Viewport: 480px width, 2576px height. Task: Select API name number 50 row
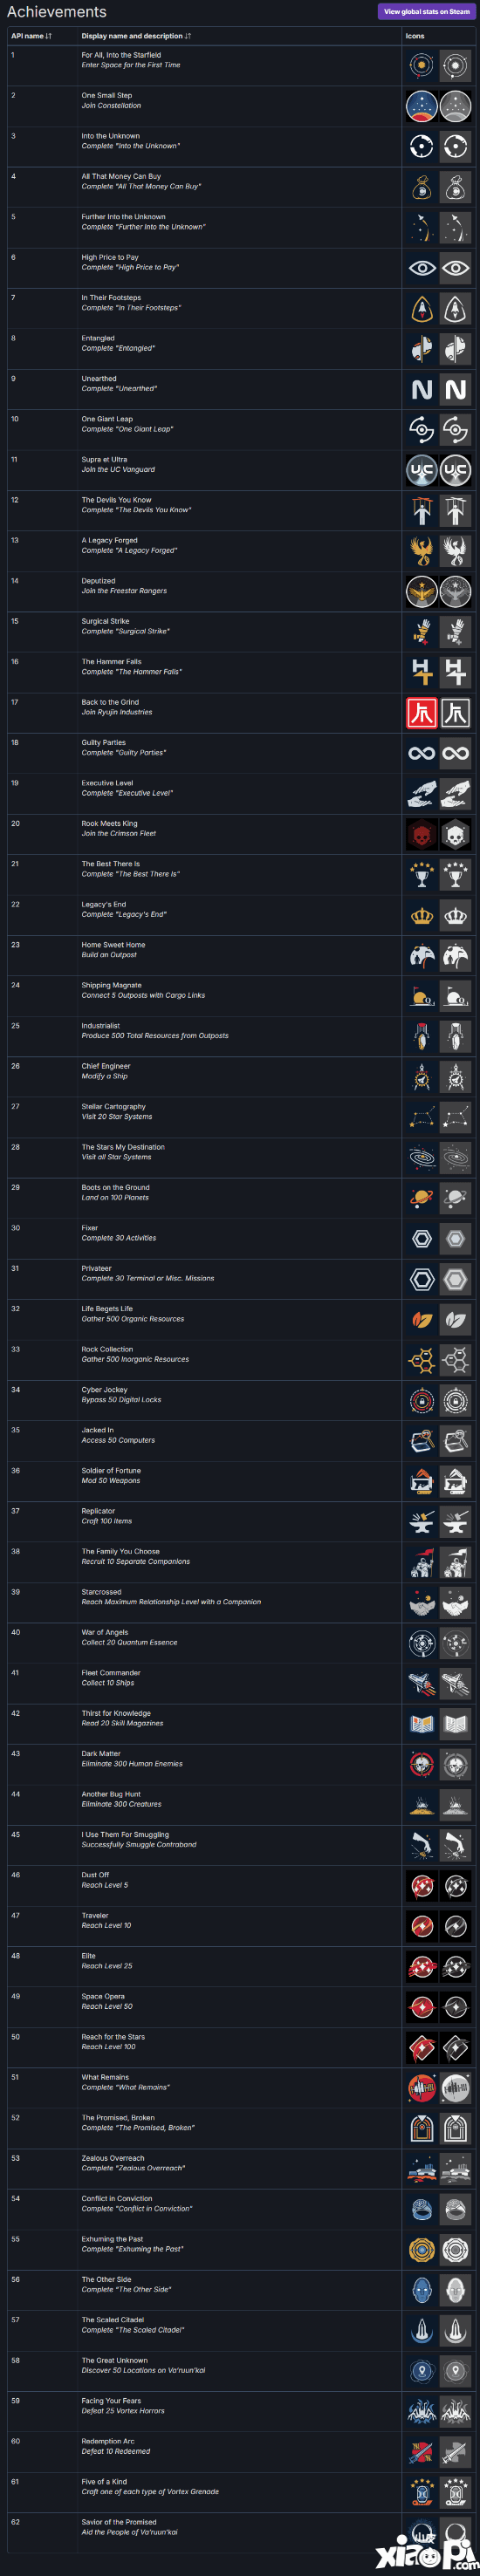[x=240, y=2047]
